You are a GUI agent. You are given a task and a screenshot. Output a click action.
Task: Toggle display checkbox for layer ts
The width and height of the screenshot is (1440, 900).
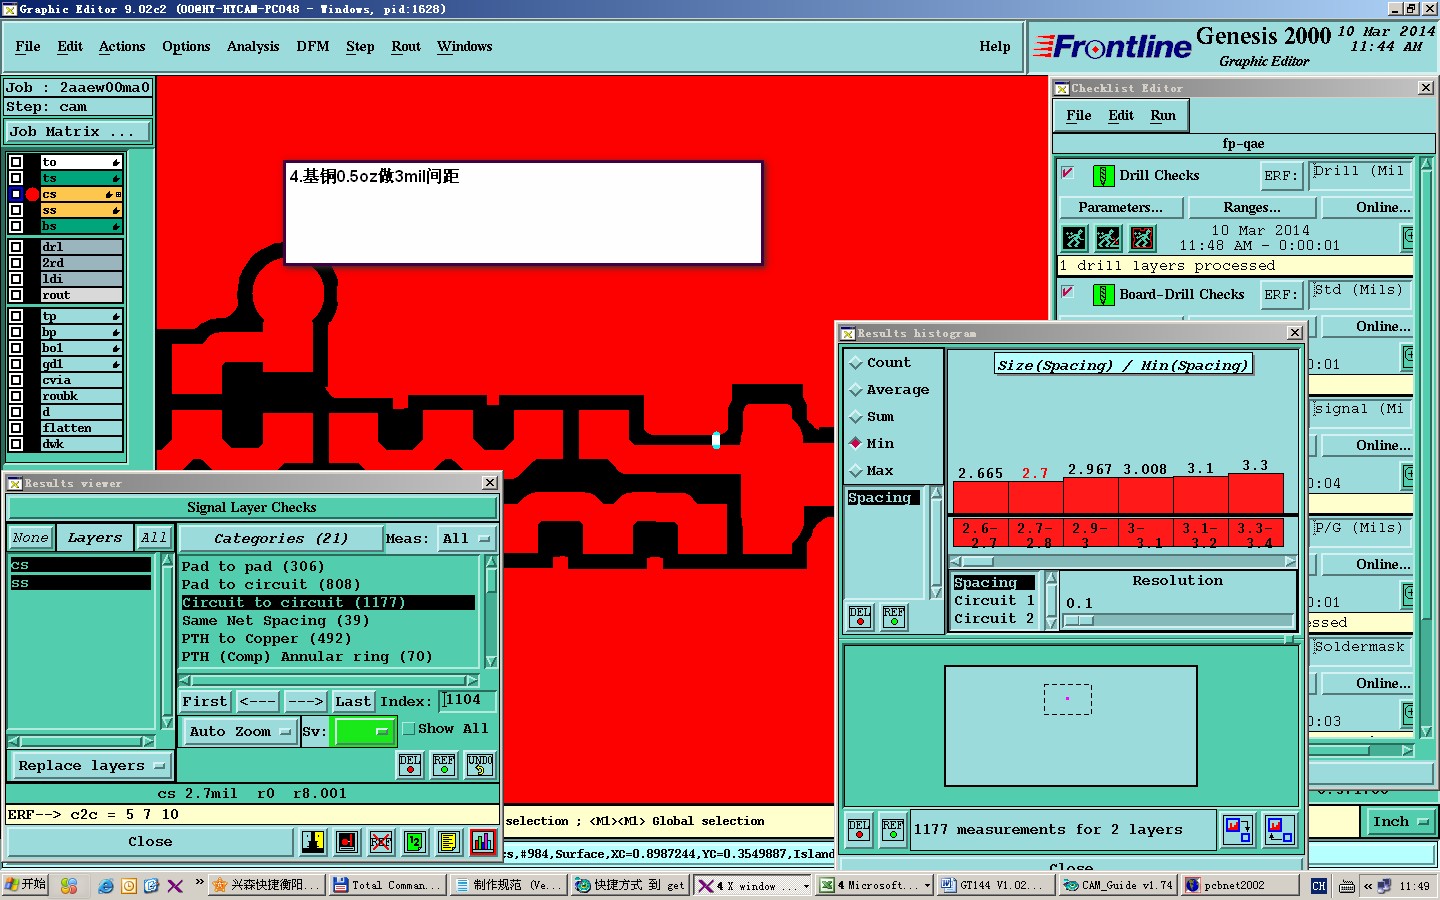[16, 178]
